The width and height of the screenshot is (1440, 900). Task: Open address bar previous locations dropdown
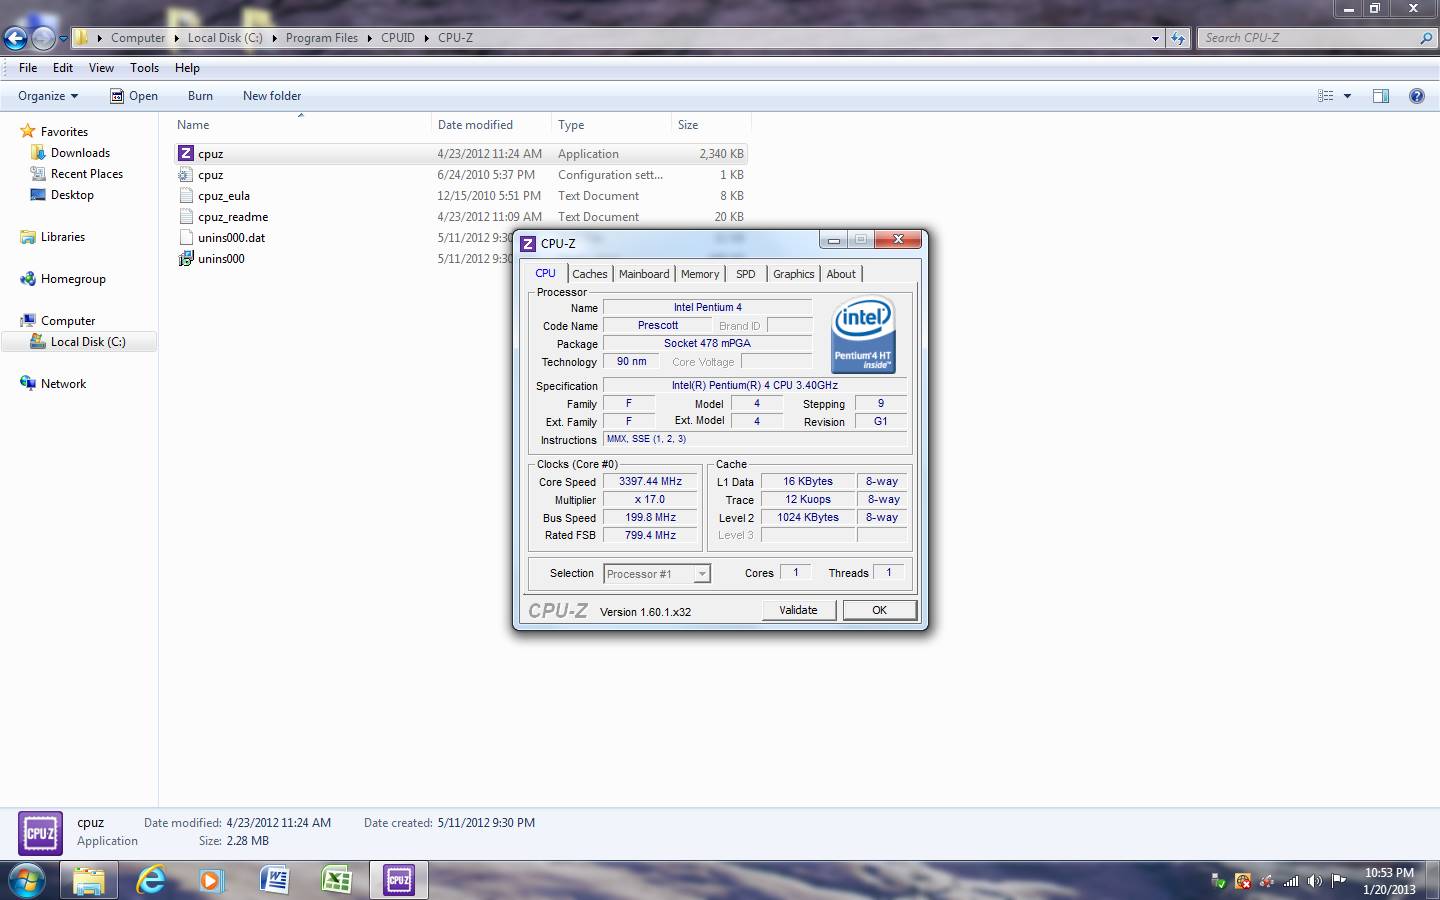point(1155,38)
